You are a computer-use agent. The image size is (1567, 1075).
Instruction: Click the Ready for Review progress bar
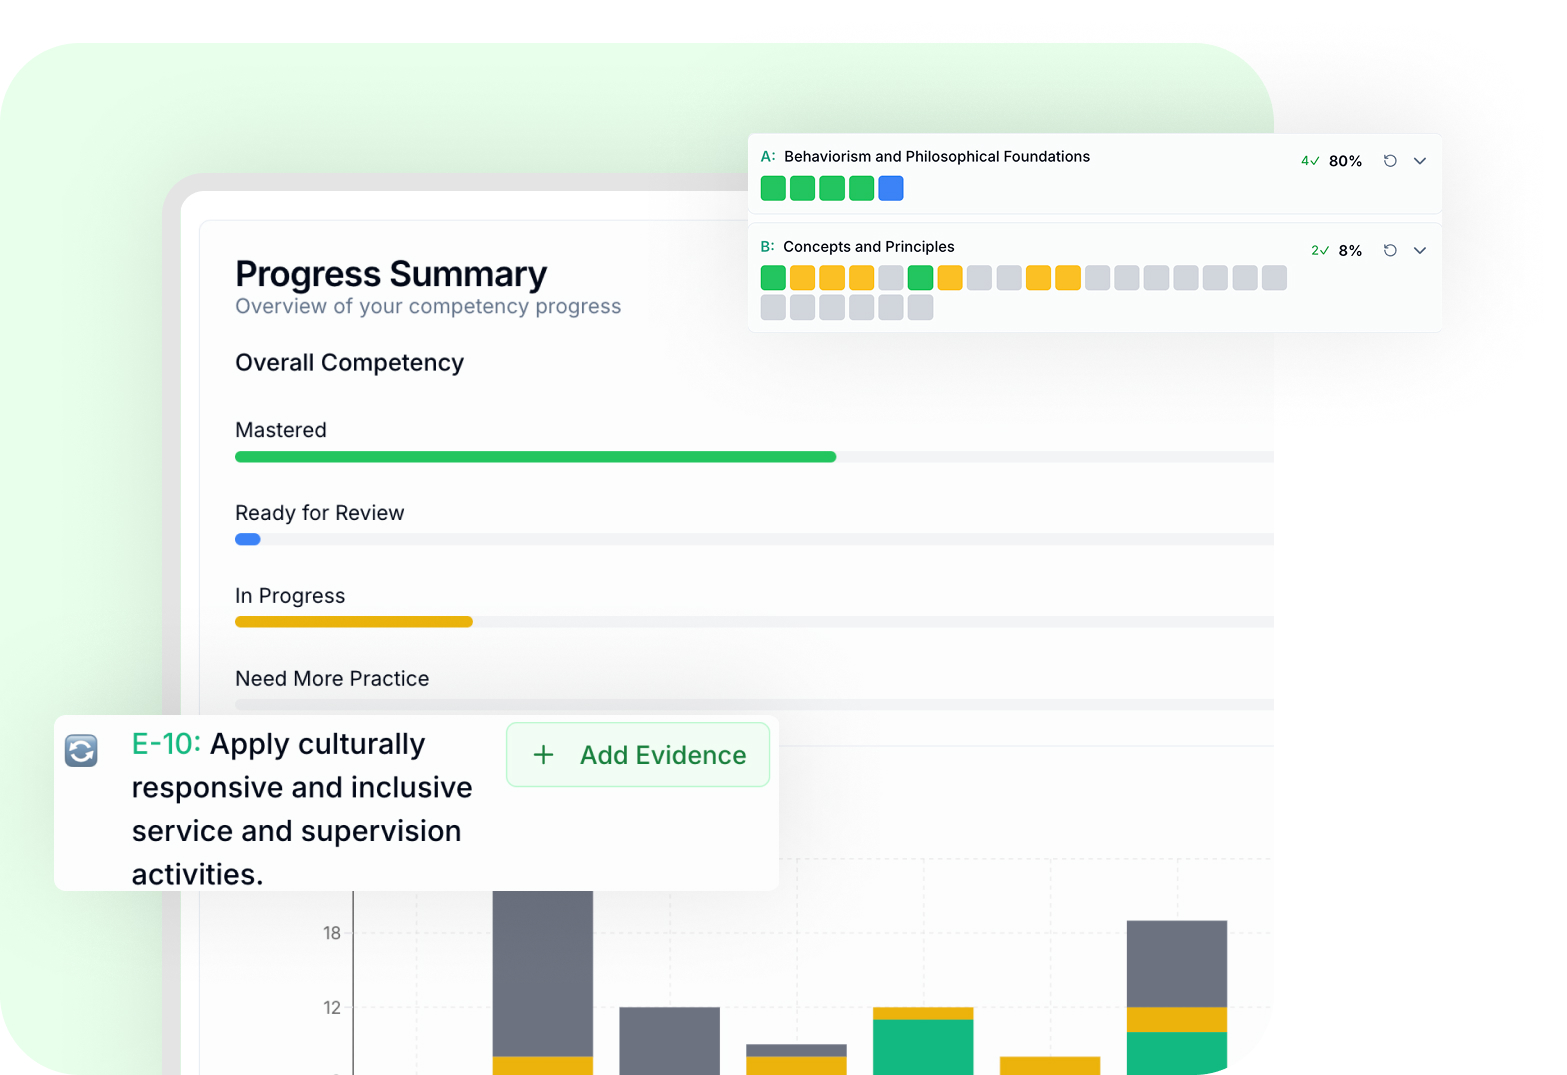point(247,539)
